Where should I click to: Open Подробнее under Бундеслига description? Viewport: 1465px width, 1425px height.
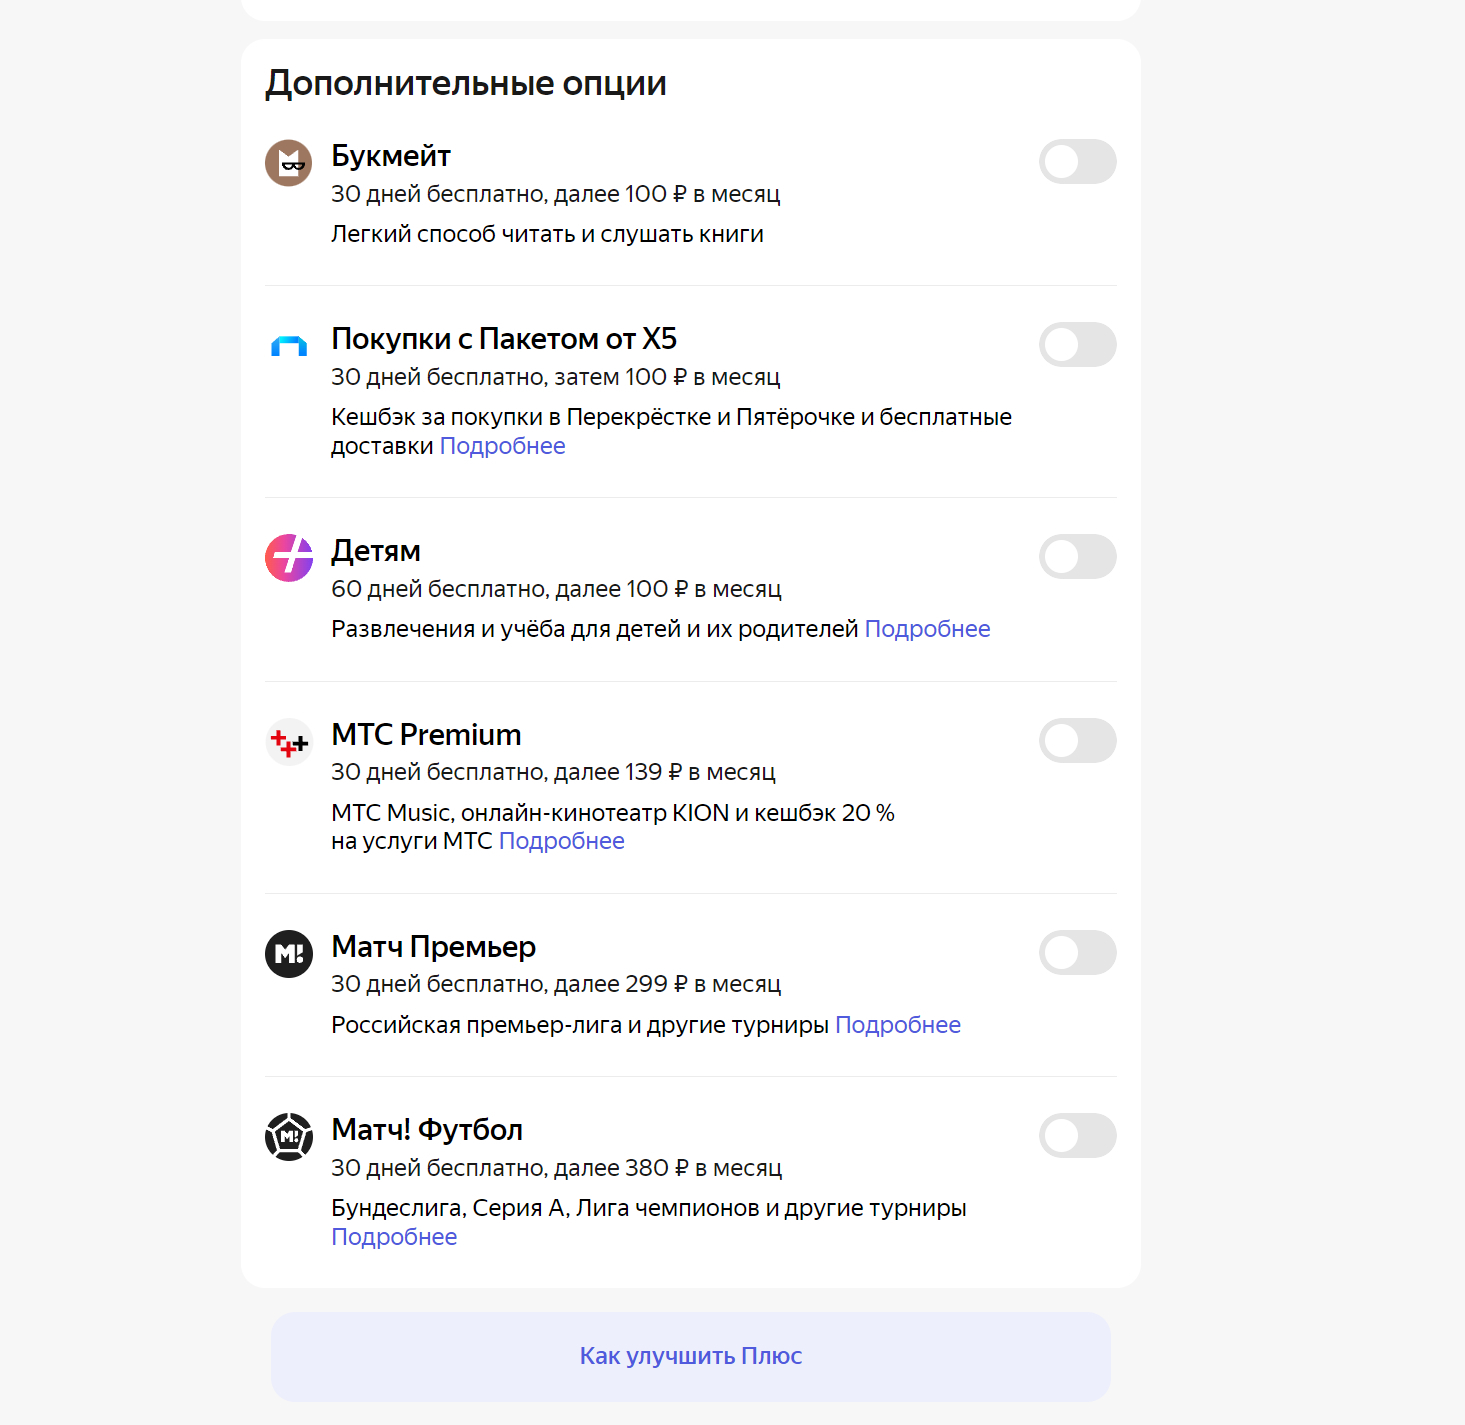point(394,1237)
